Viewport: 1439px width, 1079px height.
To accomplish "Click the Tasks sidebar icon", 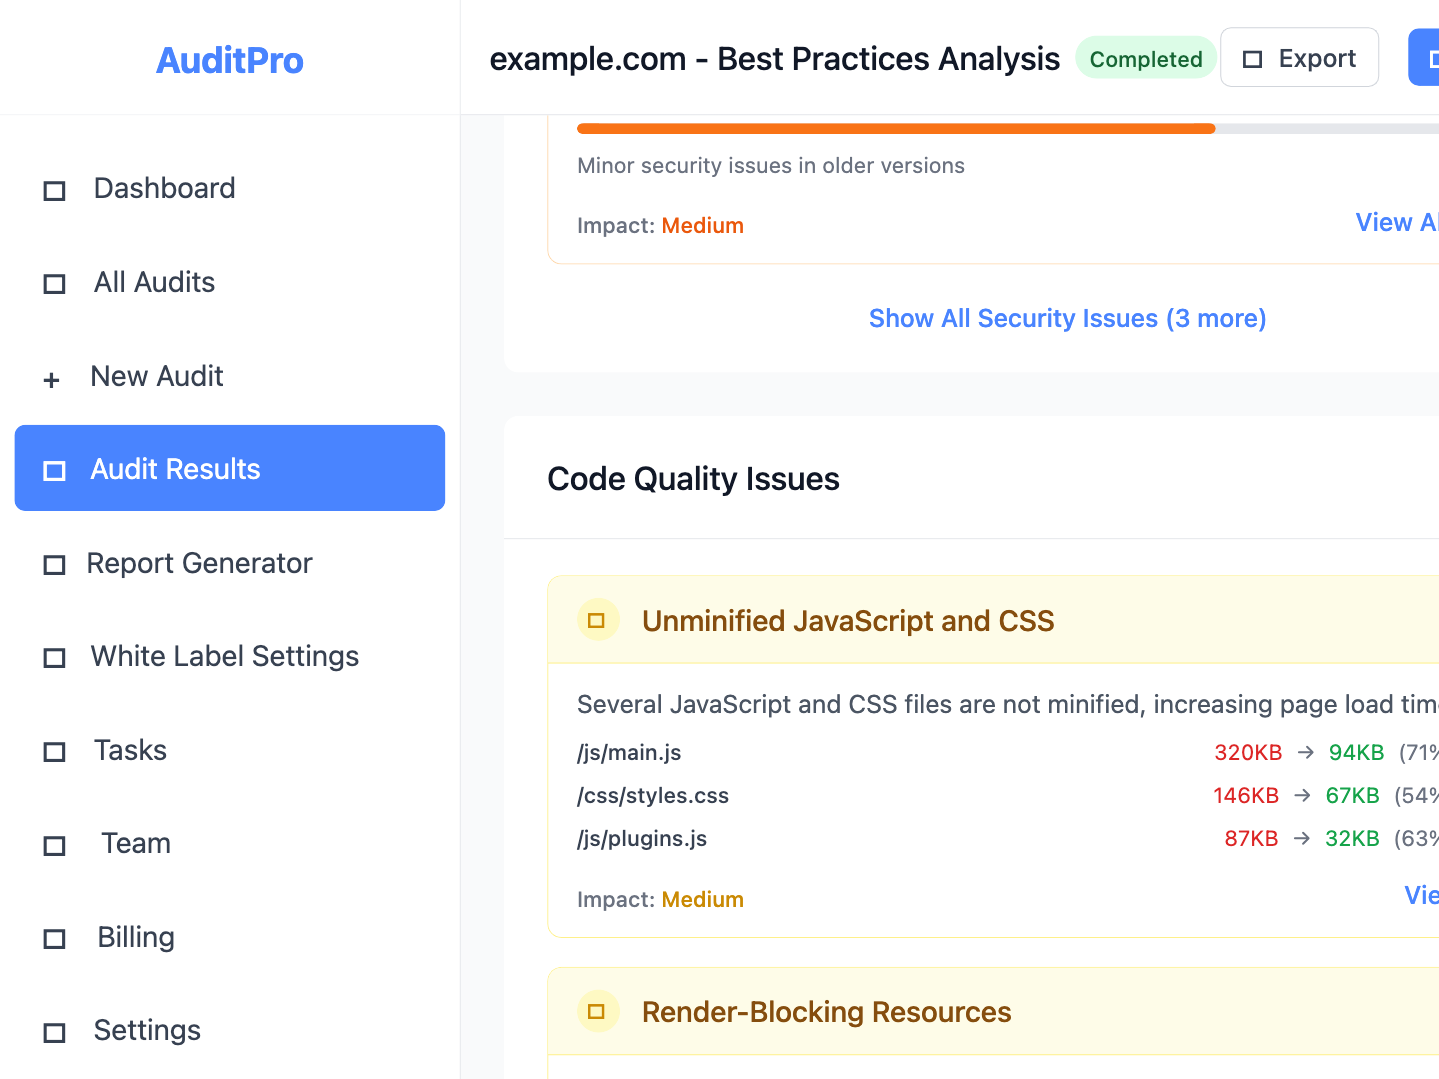I will (54, 752).
